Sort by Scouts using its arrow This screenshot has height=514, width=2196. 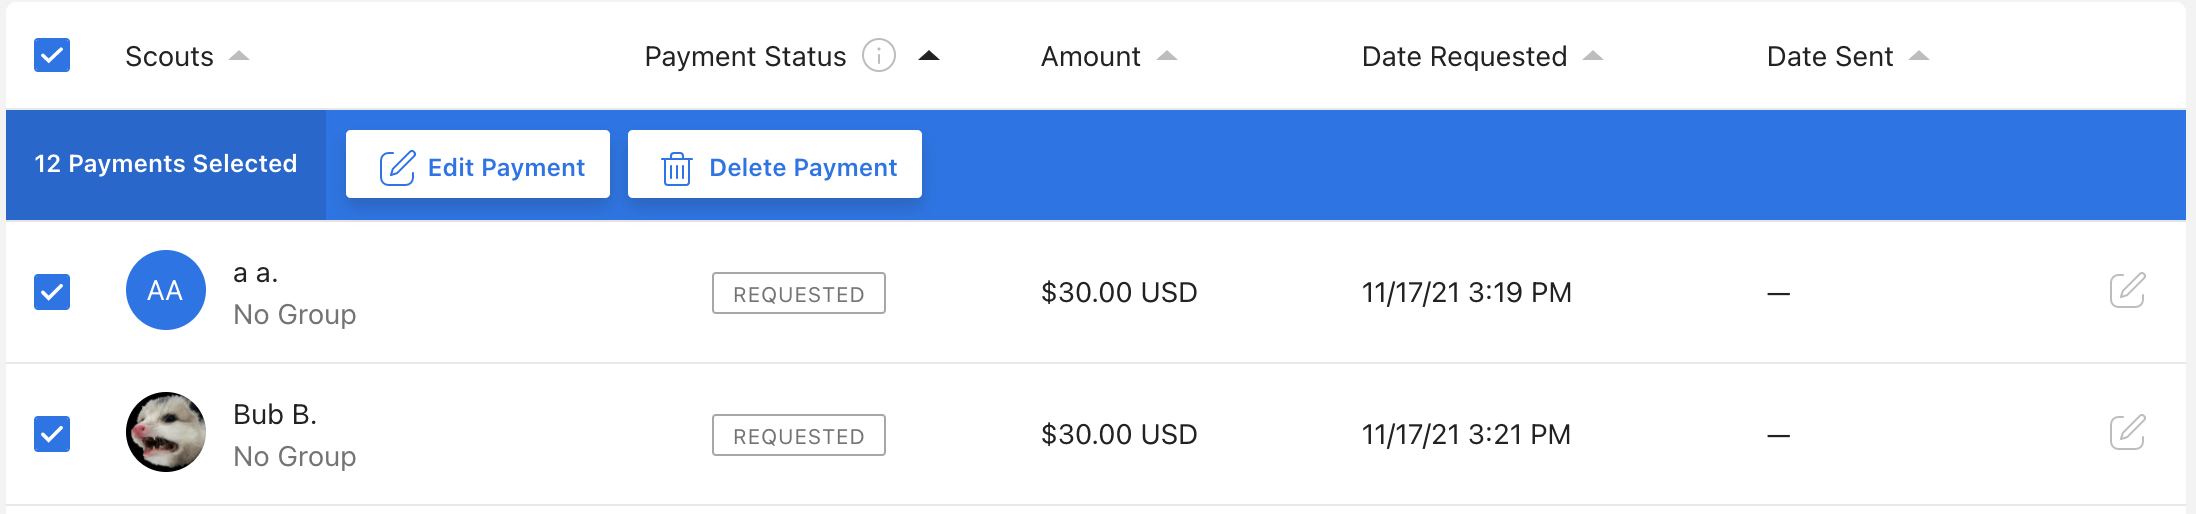pos(238,56)
